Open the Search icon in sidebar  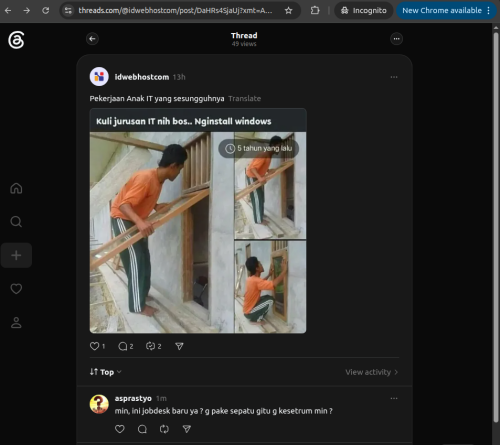(x=16, y=222)
